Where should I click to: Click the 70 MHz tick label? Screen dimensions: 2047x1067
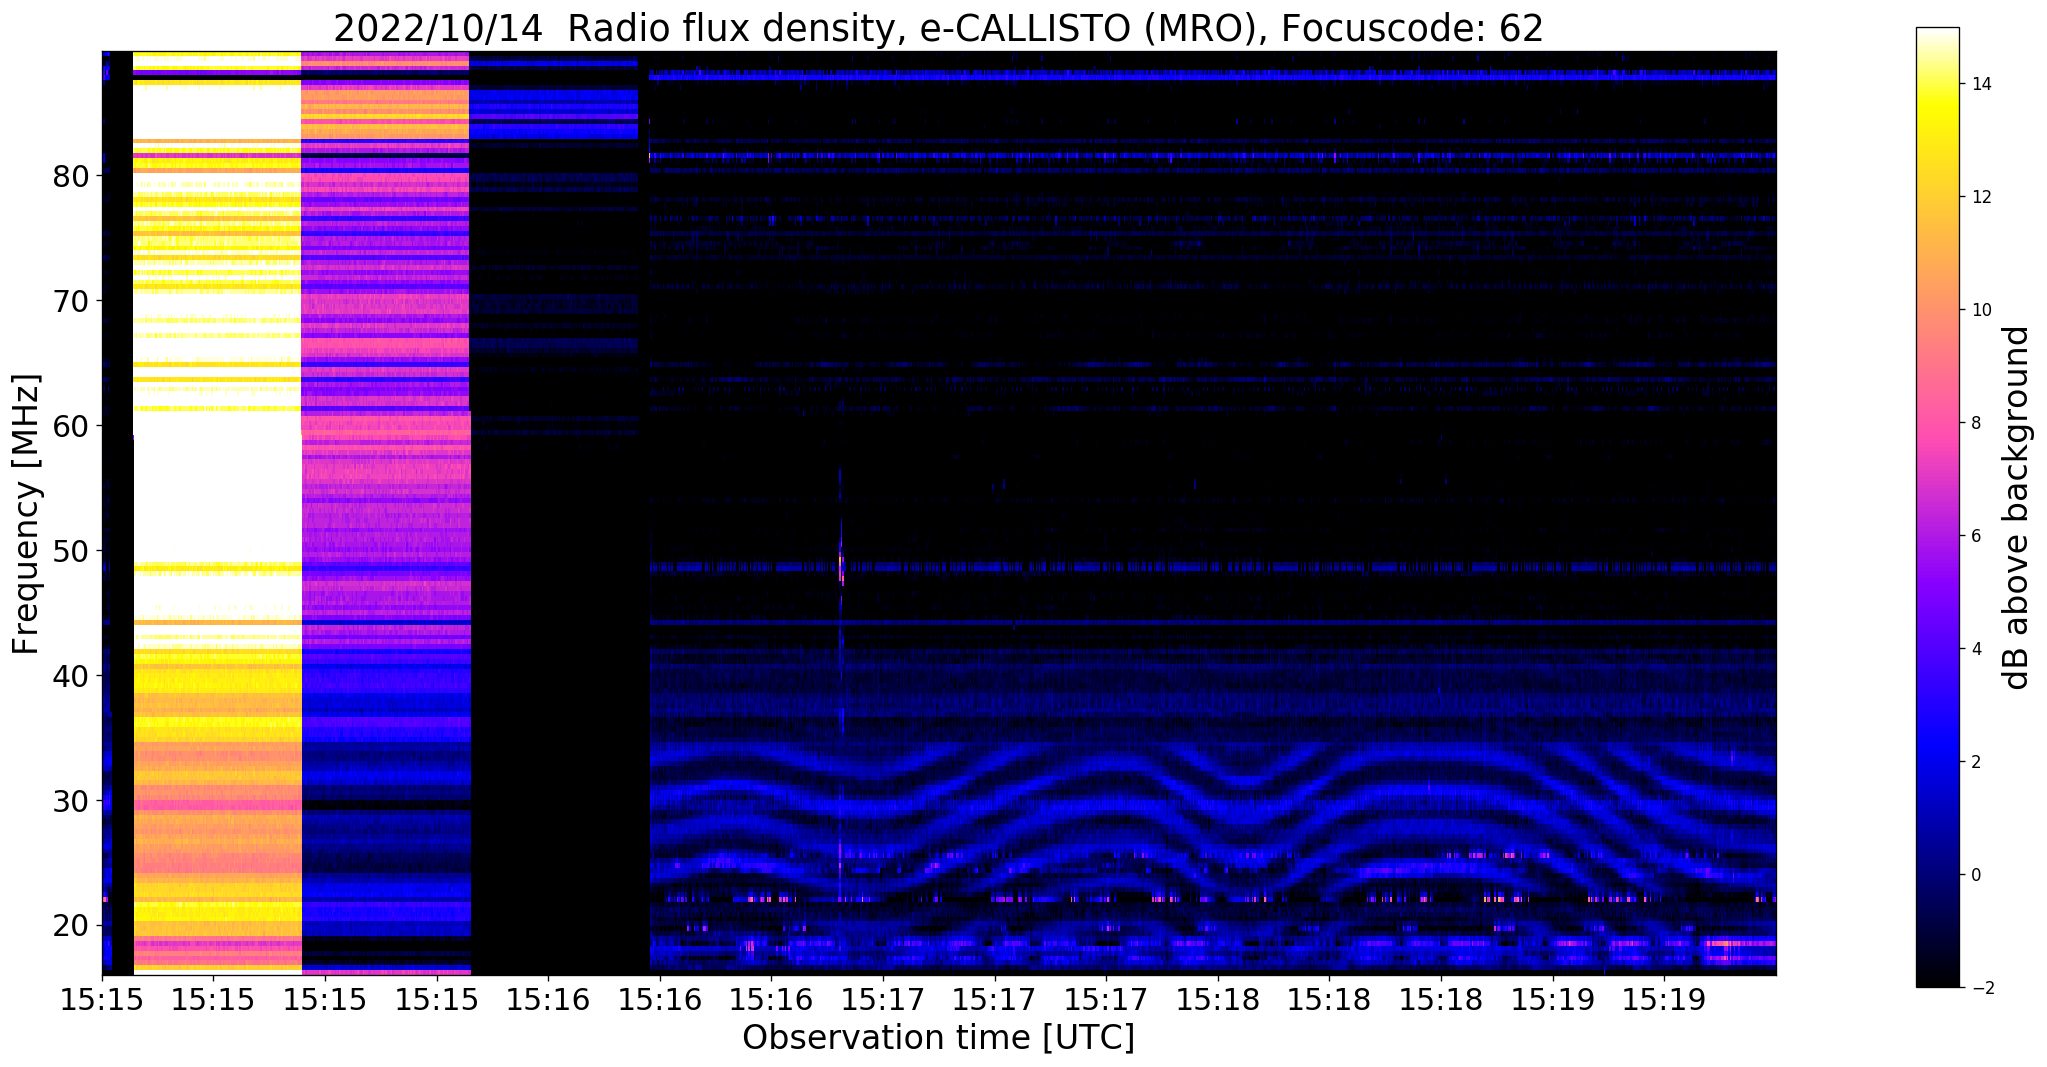tap(71, 301)
